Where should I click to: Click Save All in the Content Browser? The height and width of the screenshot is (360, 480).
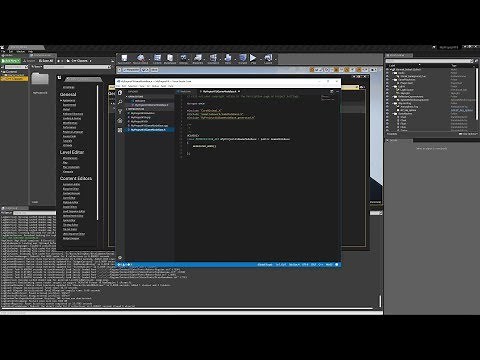[x=46, y=61]
